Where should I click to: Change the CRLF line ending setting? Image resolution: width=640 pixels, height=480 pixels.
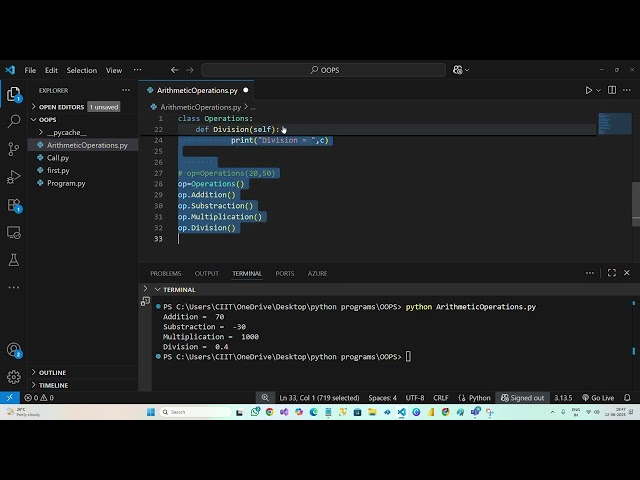(441, 398)
